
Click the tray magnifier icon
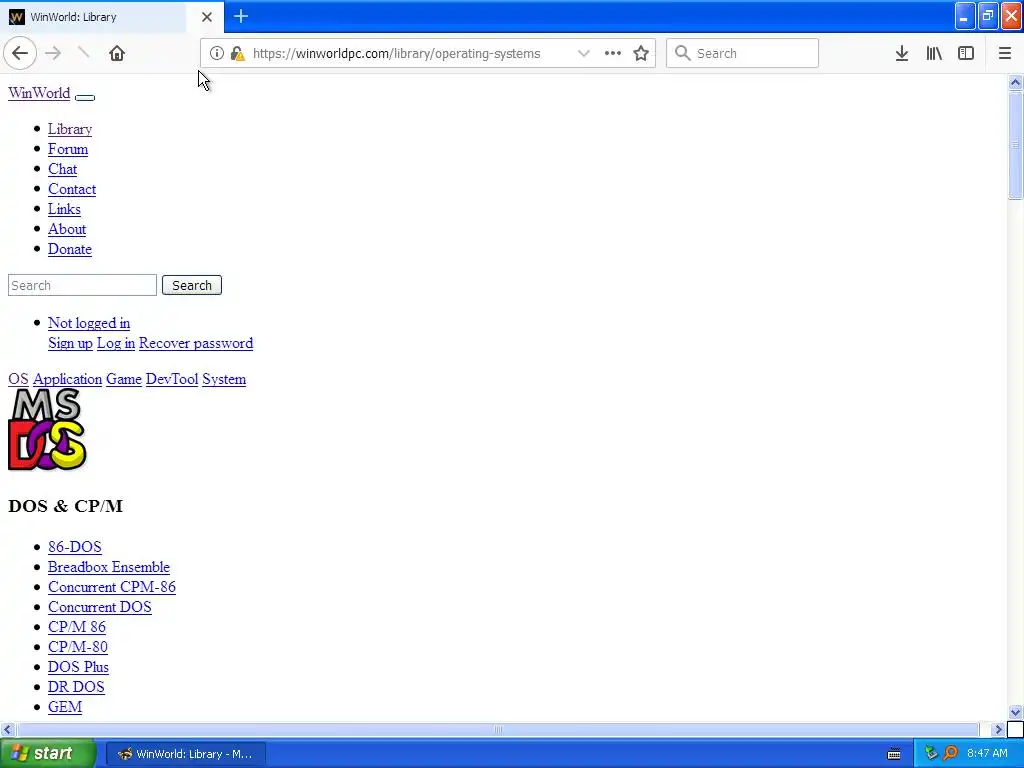950,754
